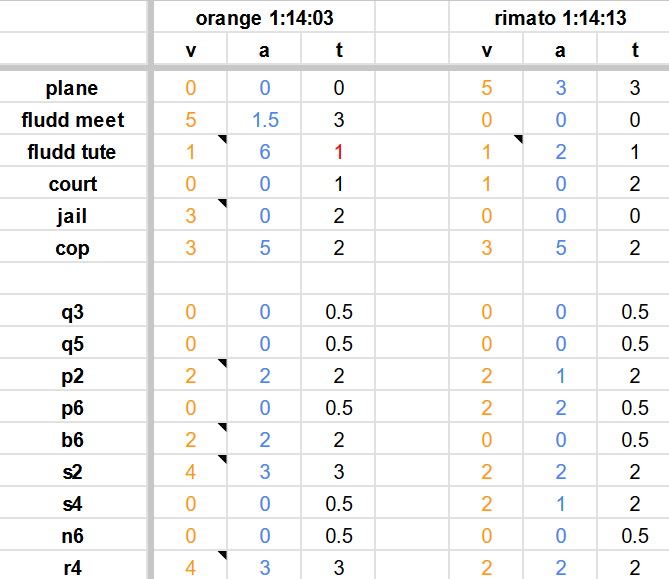Screen dimensions: 669x579
Task: Select the "r4" row label cell
Action: tap(73, 568)
